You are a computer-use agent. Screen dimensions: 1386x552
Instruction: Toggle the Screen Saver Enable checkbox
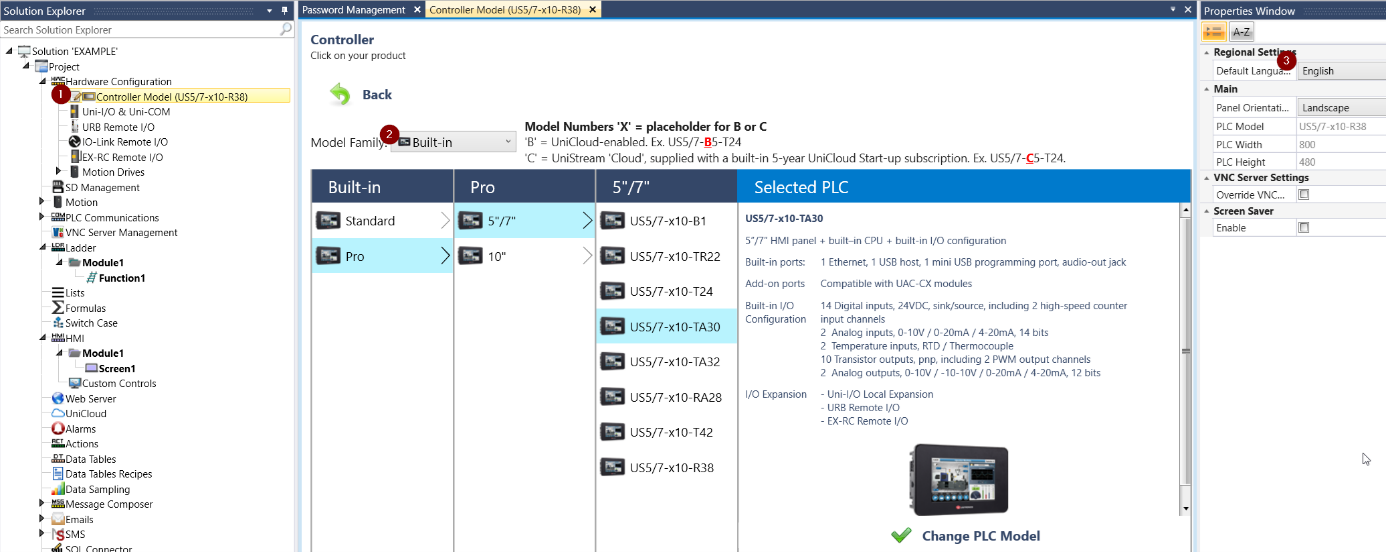1303,228
